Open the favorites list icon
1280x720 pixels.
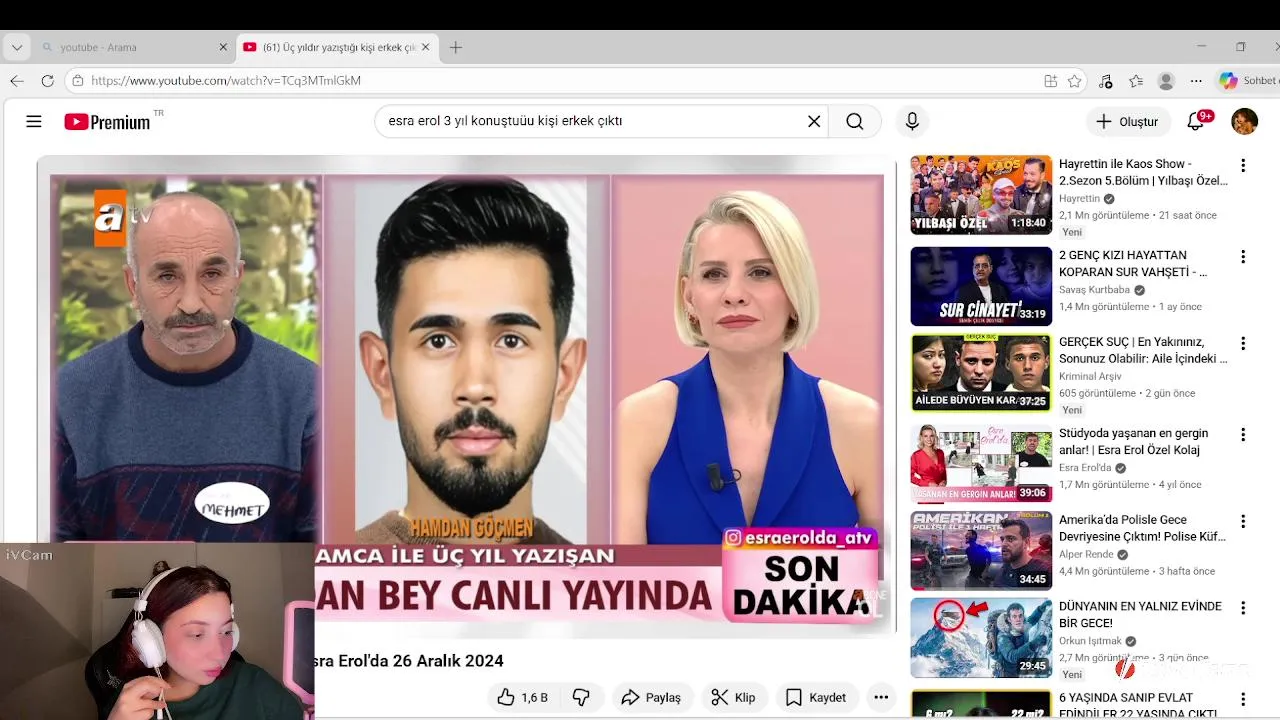click(x=1136, y=81)
